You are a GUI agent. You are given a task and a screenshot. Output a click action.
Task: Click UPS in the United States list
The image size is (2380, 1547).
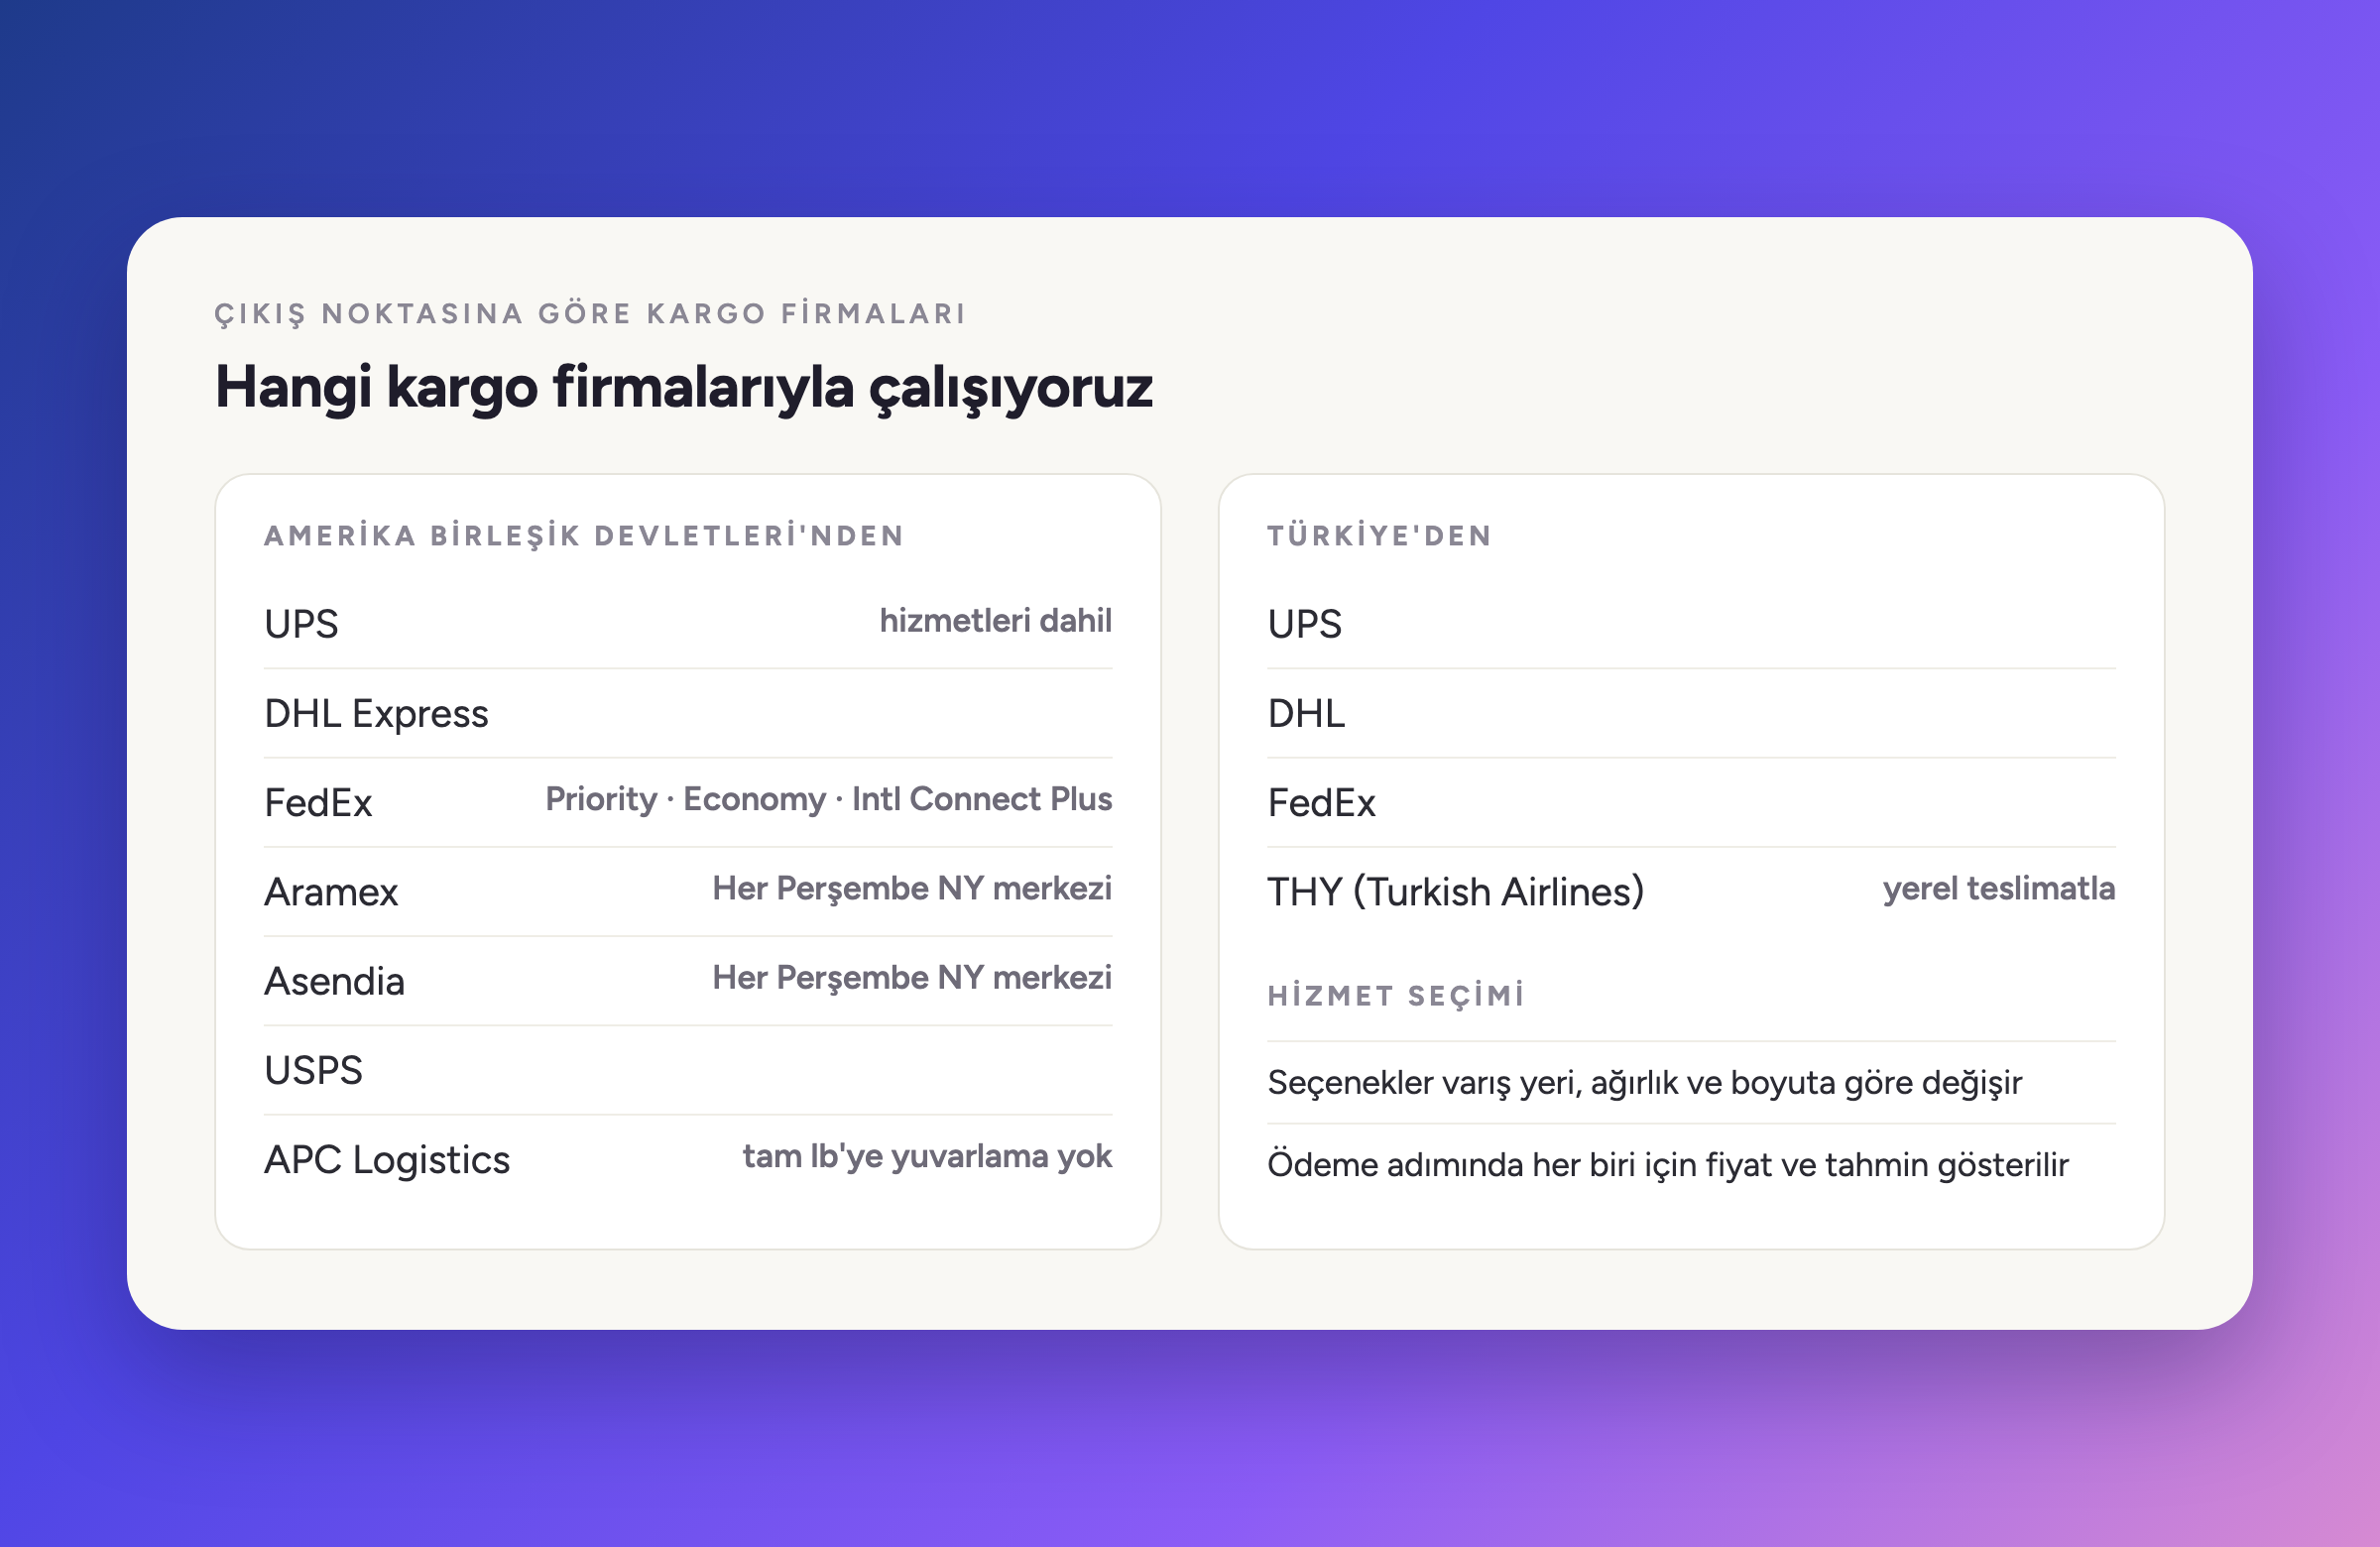point(301,624)
